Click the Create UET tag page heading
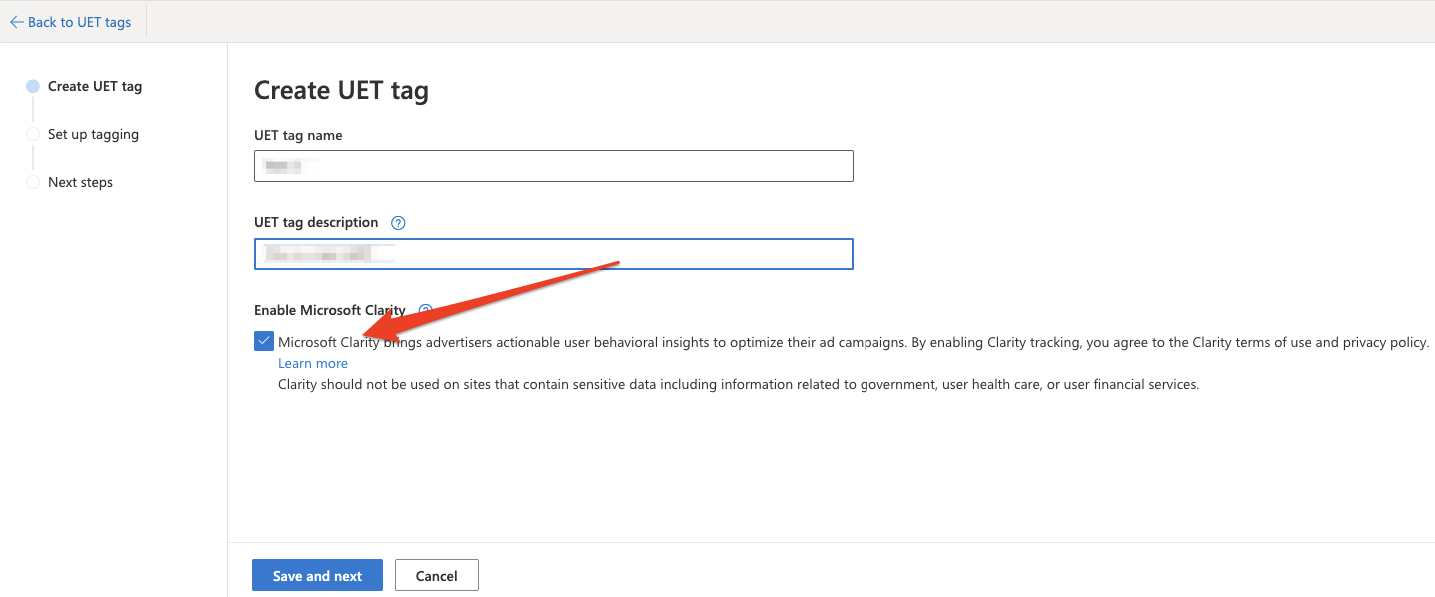1435x597 pixels. [x=341, y=90]
